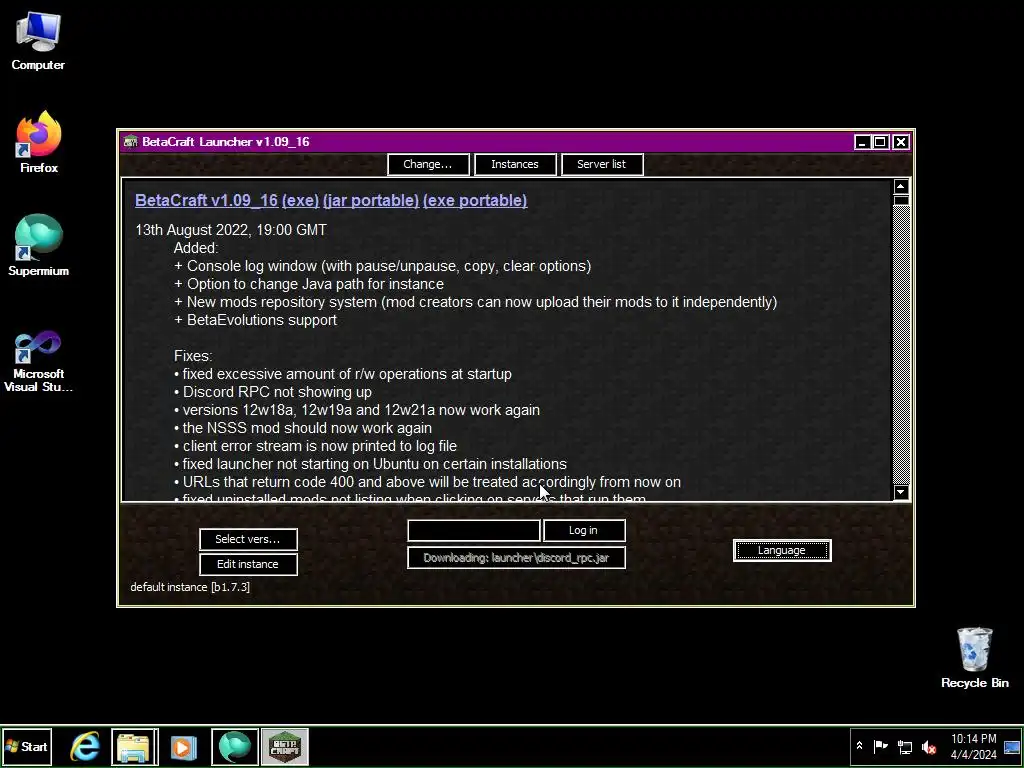The width and height of the screenshot is (1024, 768).
Task: Open the Language button
Action: coord(782,551)
